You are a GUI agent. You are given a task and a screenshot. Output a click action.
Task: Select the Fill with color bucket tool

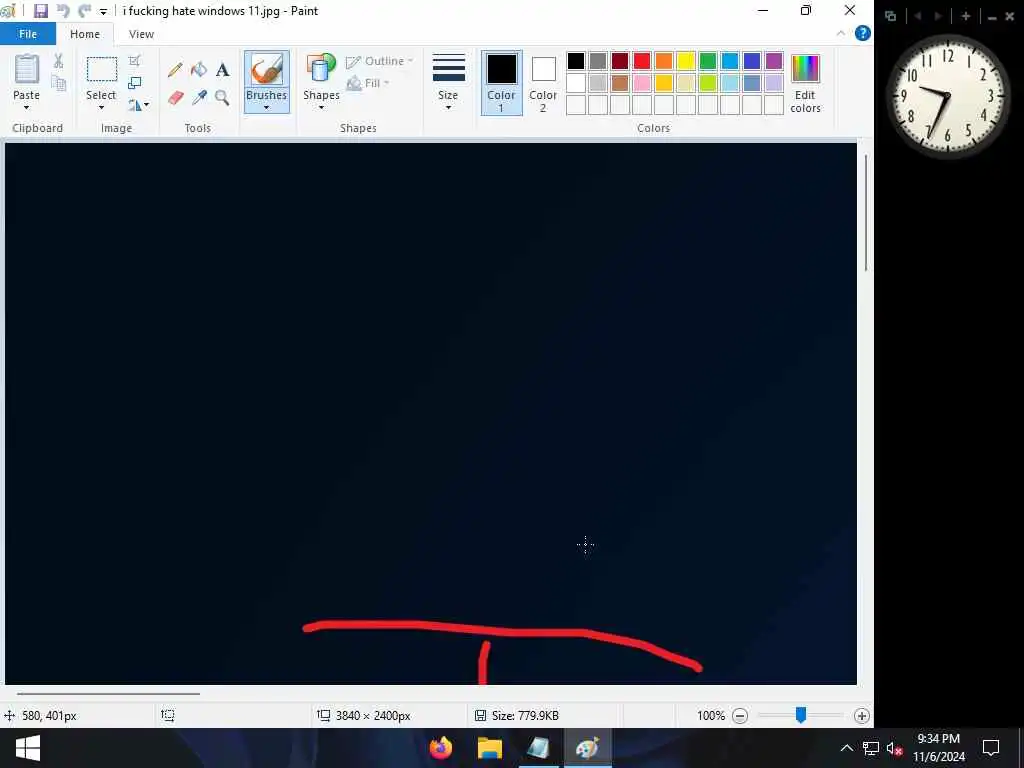click(199, 69)
